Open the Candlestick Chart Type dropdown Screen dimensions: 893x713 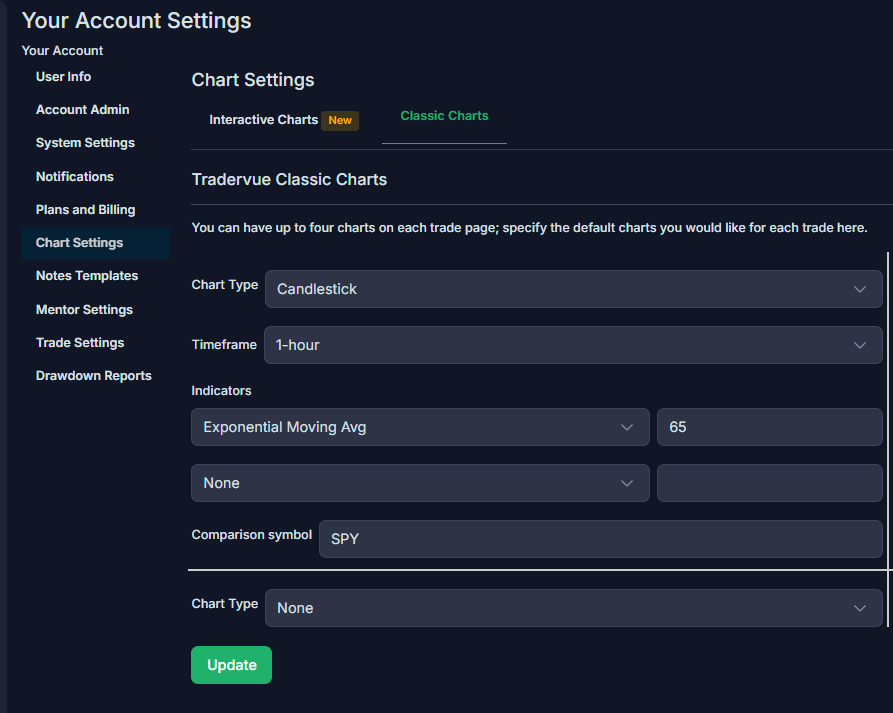tap(574, 289)
